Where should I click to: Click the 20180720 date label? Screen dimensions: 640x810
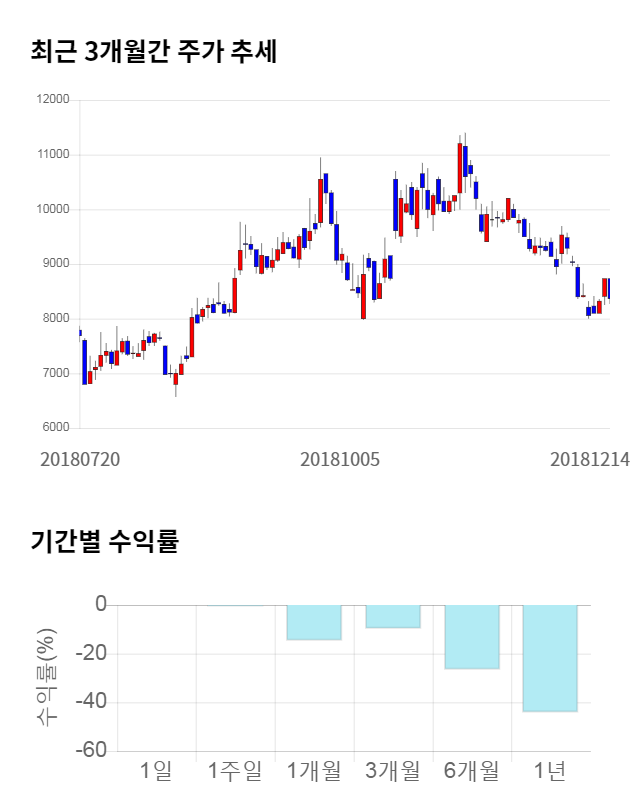pos(80,459)
